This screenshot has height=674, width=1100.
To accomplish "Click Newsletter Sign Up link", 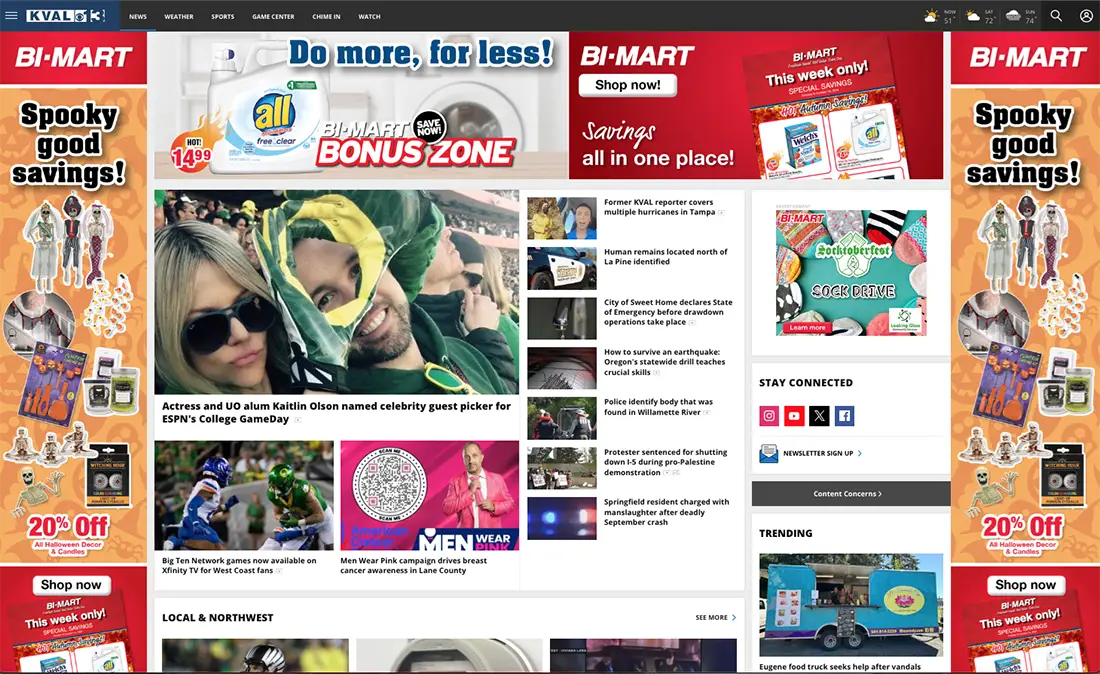I will [818, 454].
